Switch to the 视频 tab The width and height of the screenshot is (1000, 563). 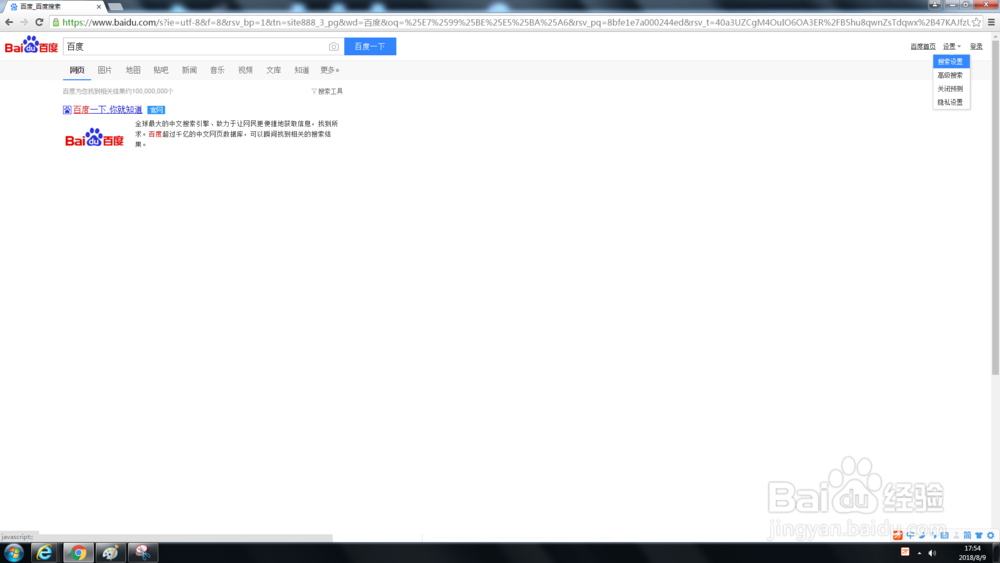coord(246,70)
